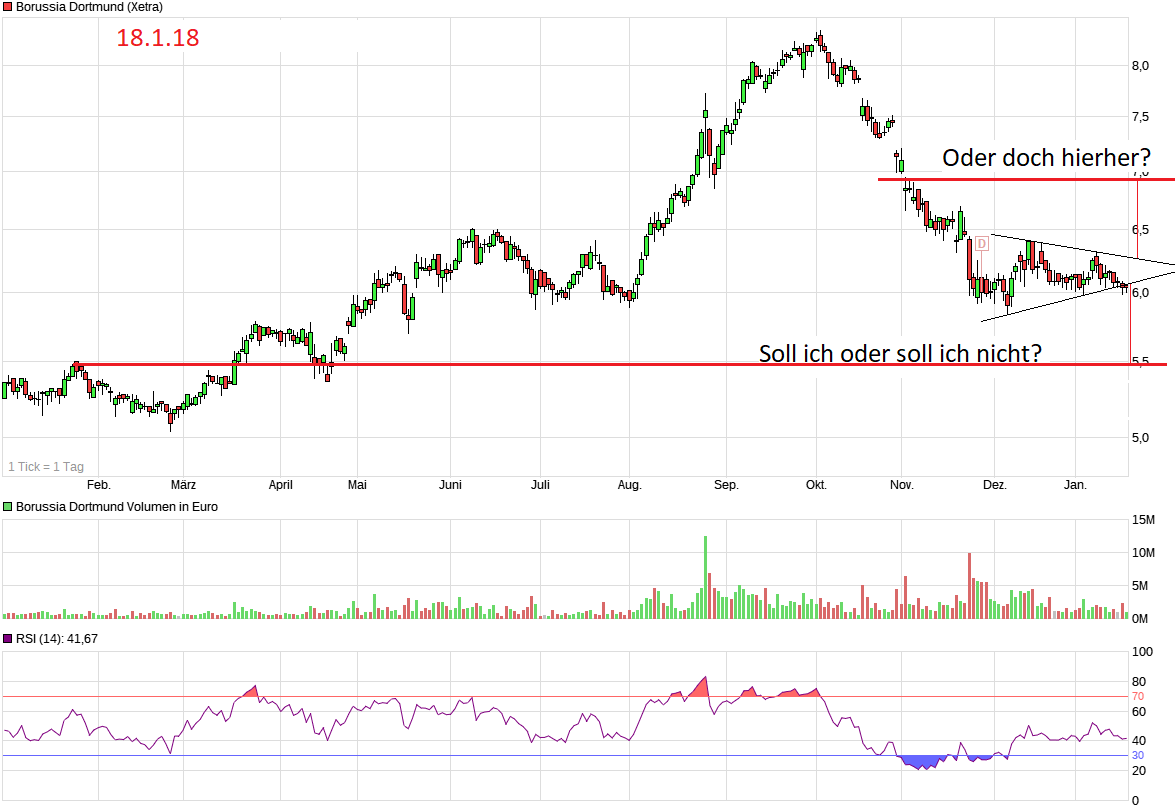Click the red 70 overbought label on the RSI axis

(x=1138, y=697)
